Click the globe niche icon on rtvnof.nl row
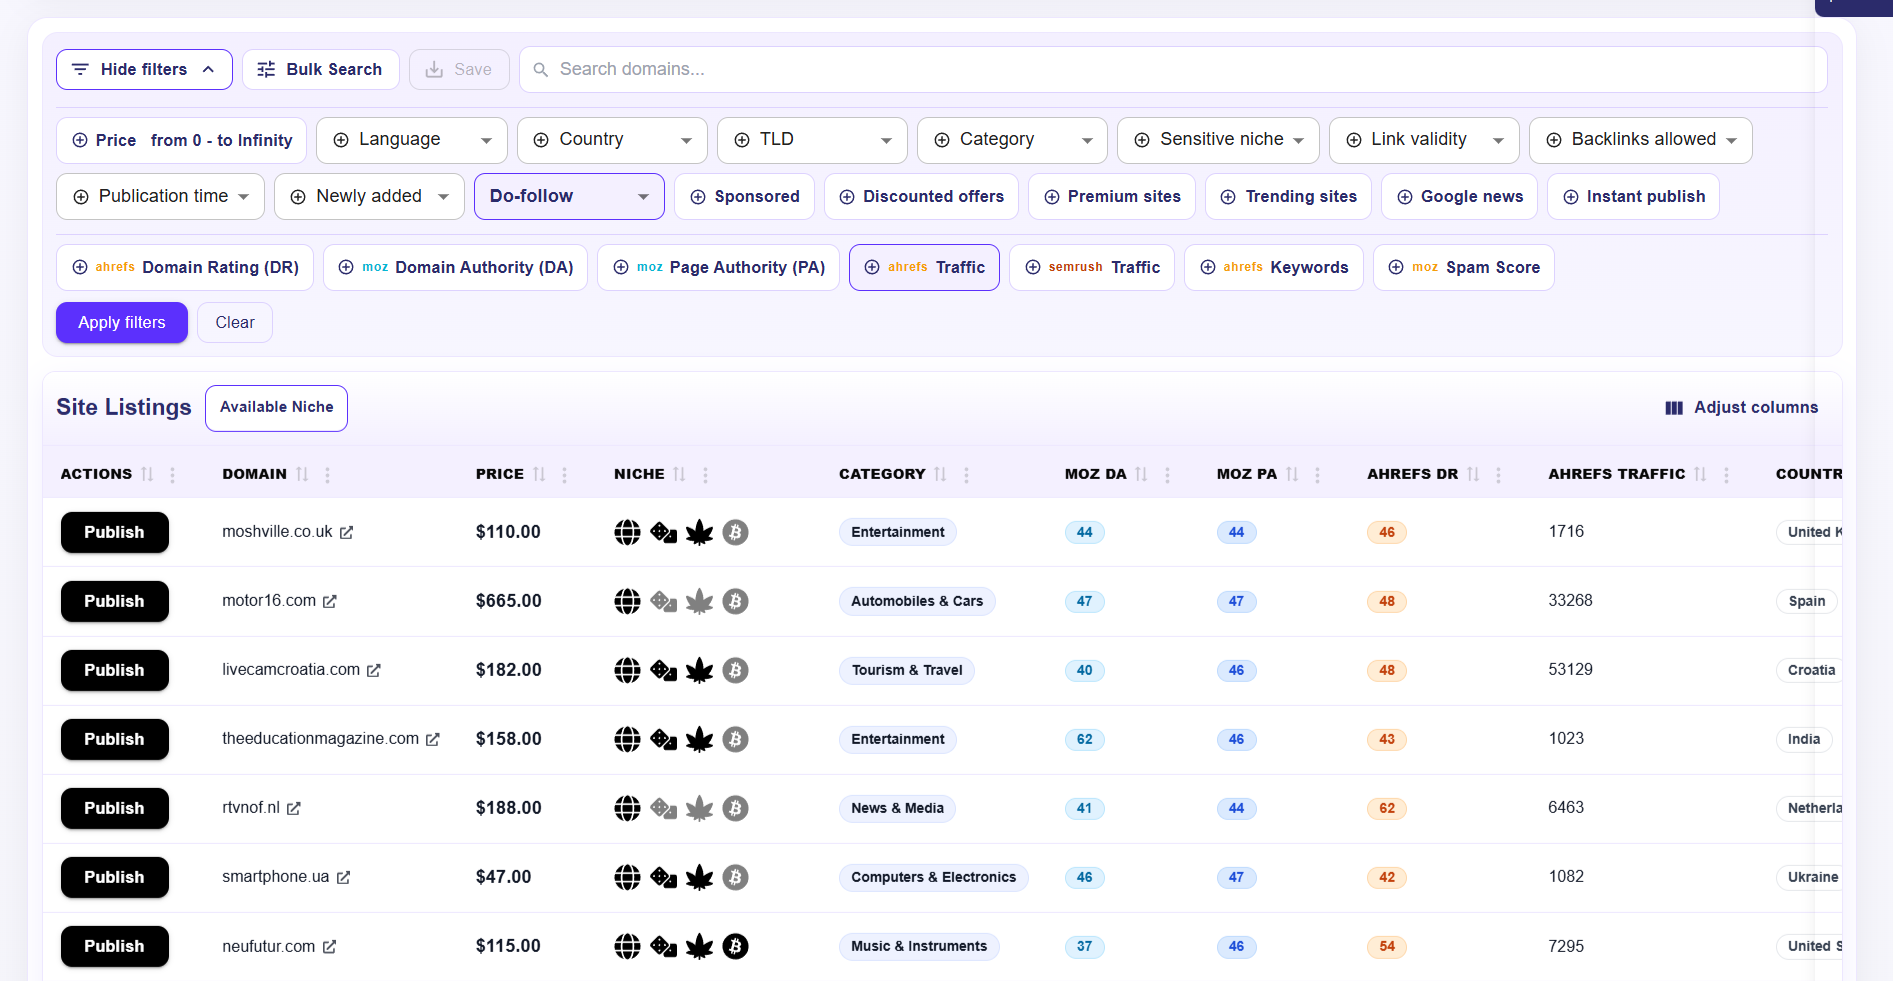 (627, 808)
